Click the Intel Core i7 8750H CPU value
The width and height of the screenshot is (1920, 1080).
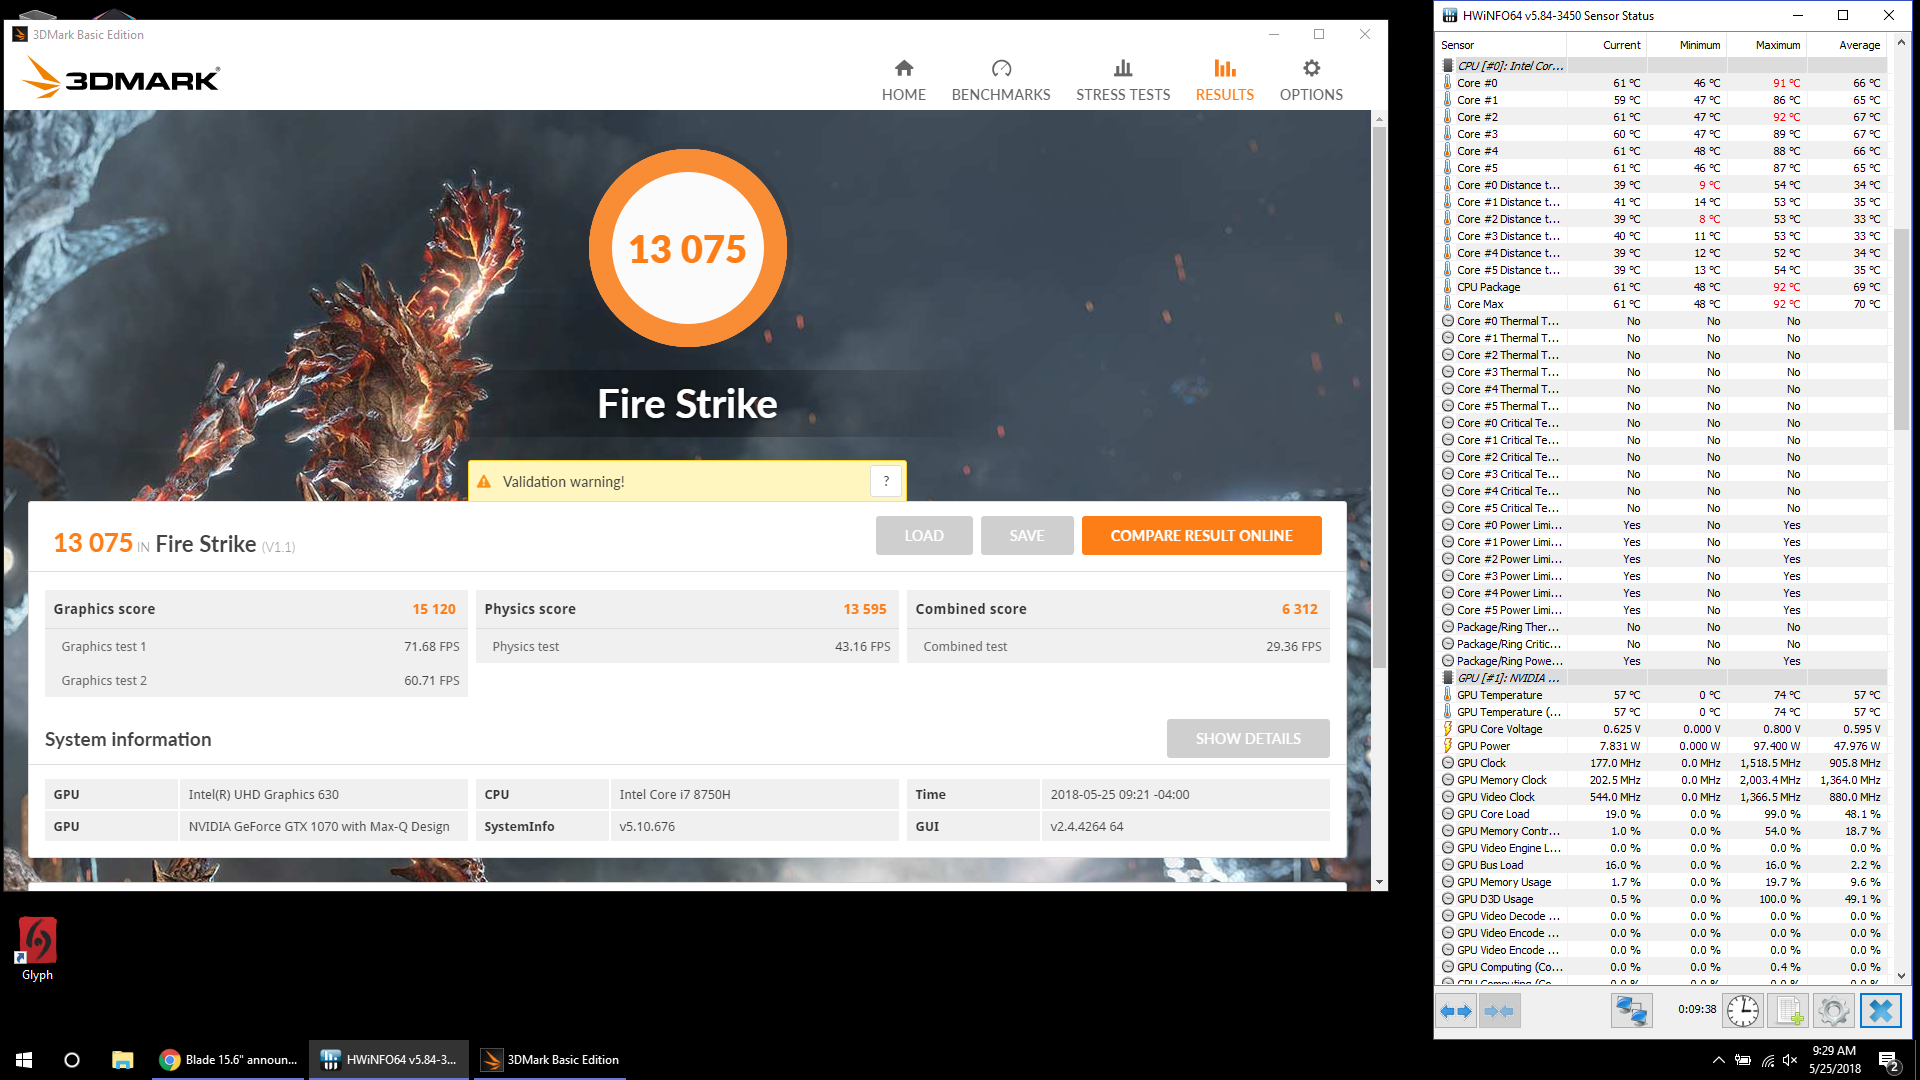pyautogui.click(x=674, y=794)
